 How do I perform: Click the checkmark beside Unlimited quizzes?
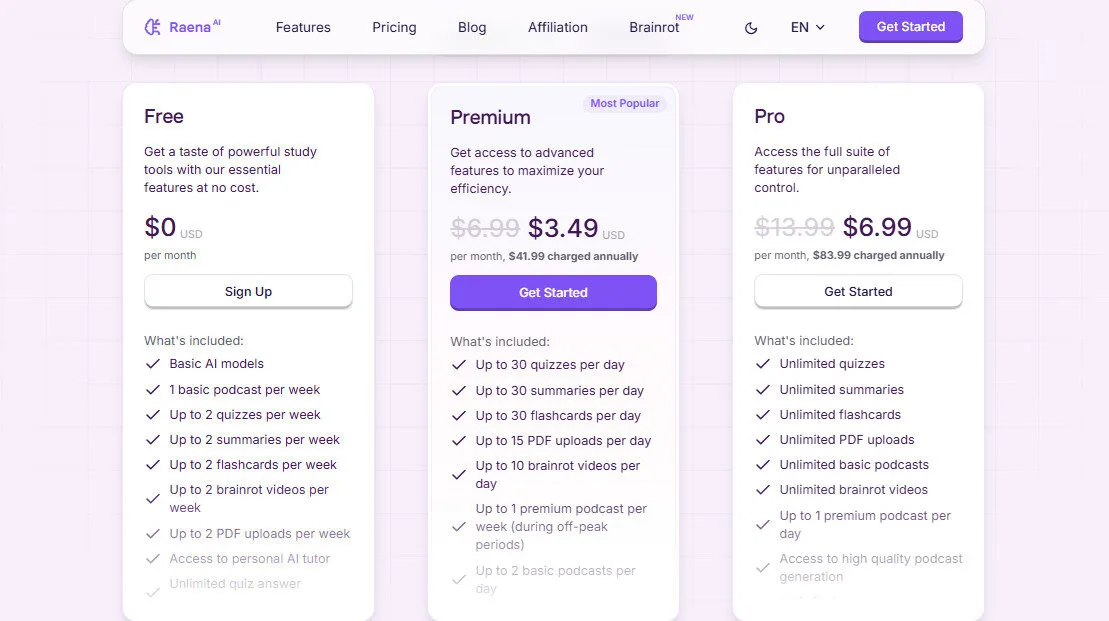coord(764,364)
